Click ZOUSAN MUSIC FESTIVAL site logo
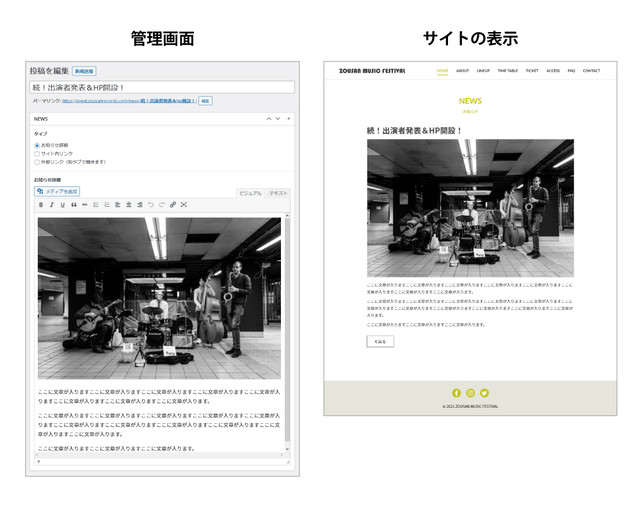 point(372,71)
